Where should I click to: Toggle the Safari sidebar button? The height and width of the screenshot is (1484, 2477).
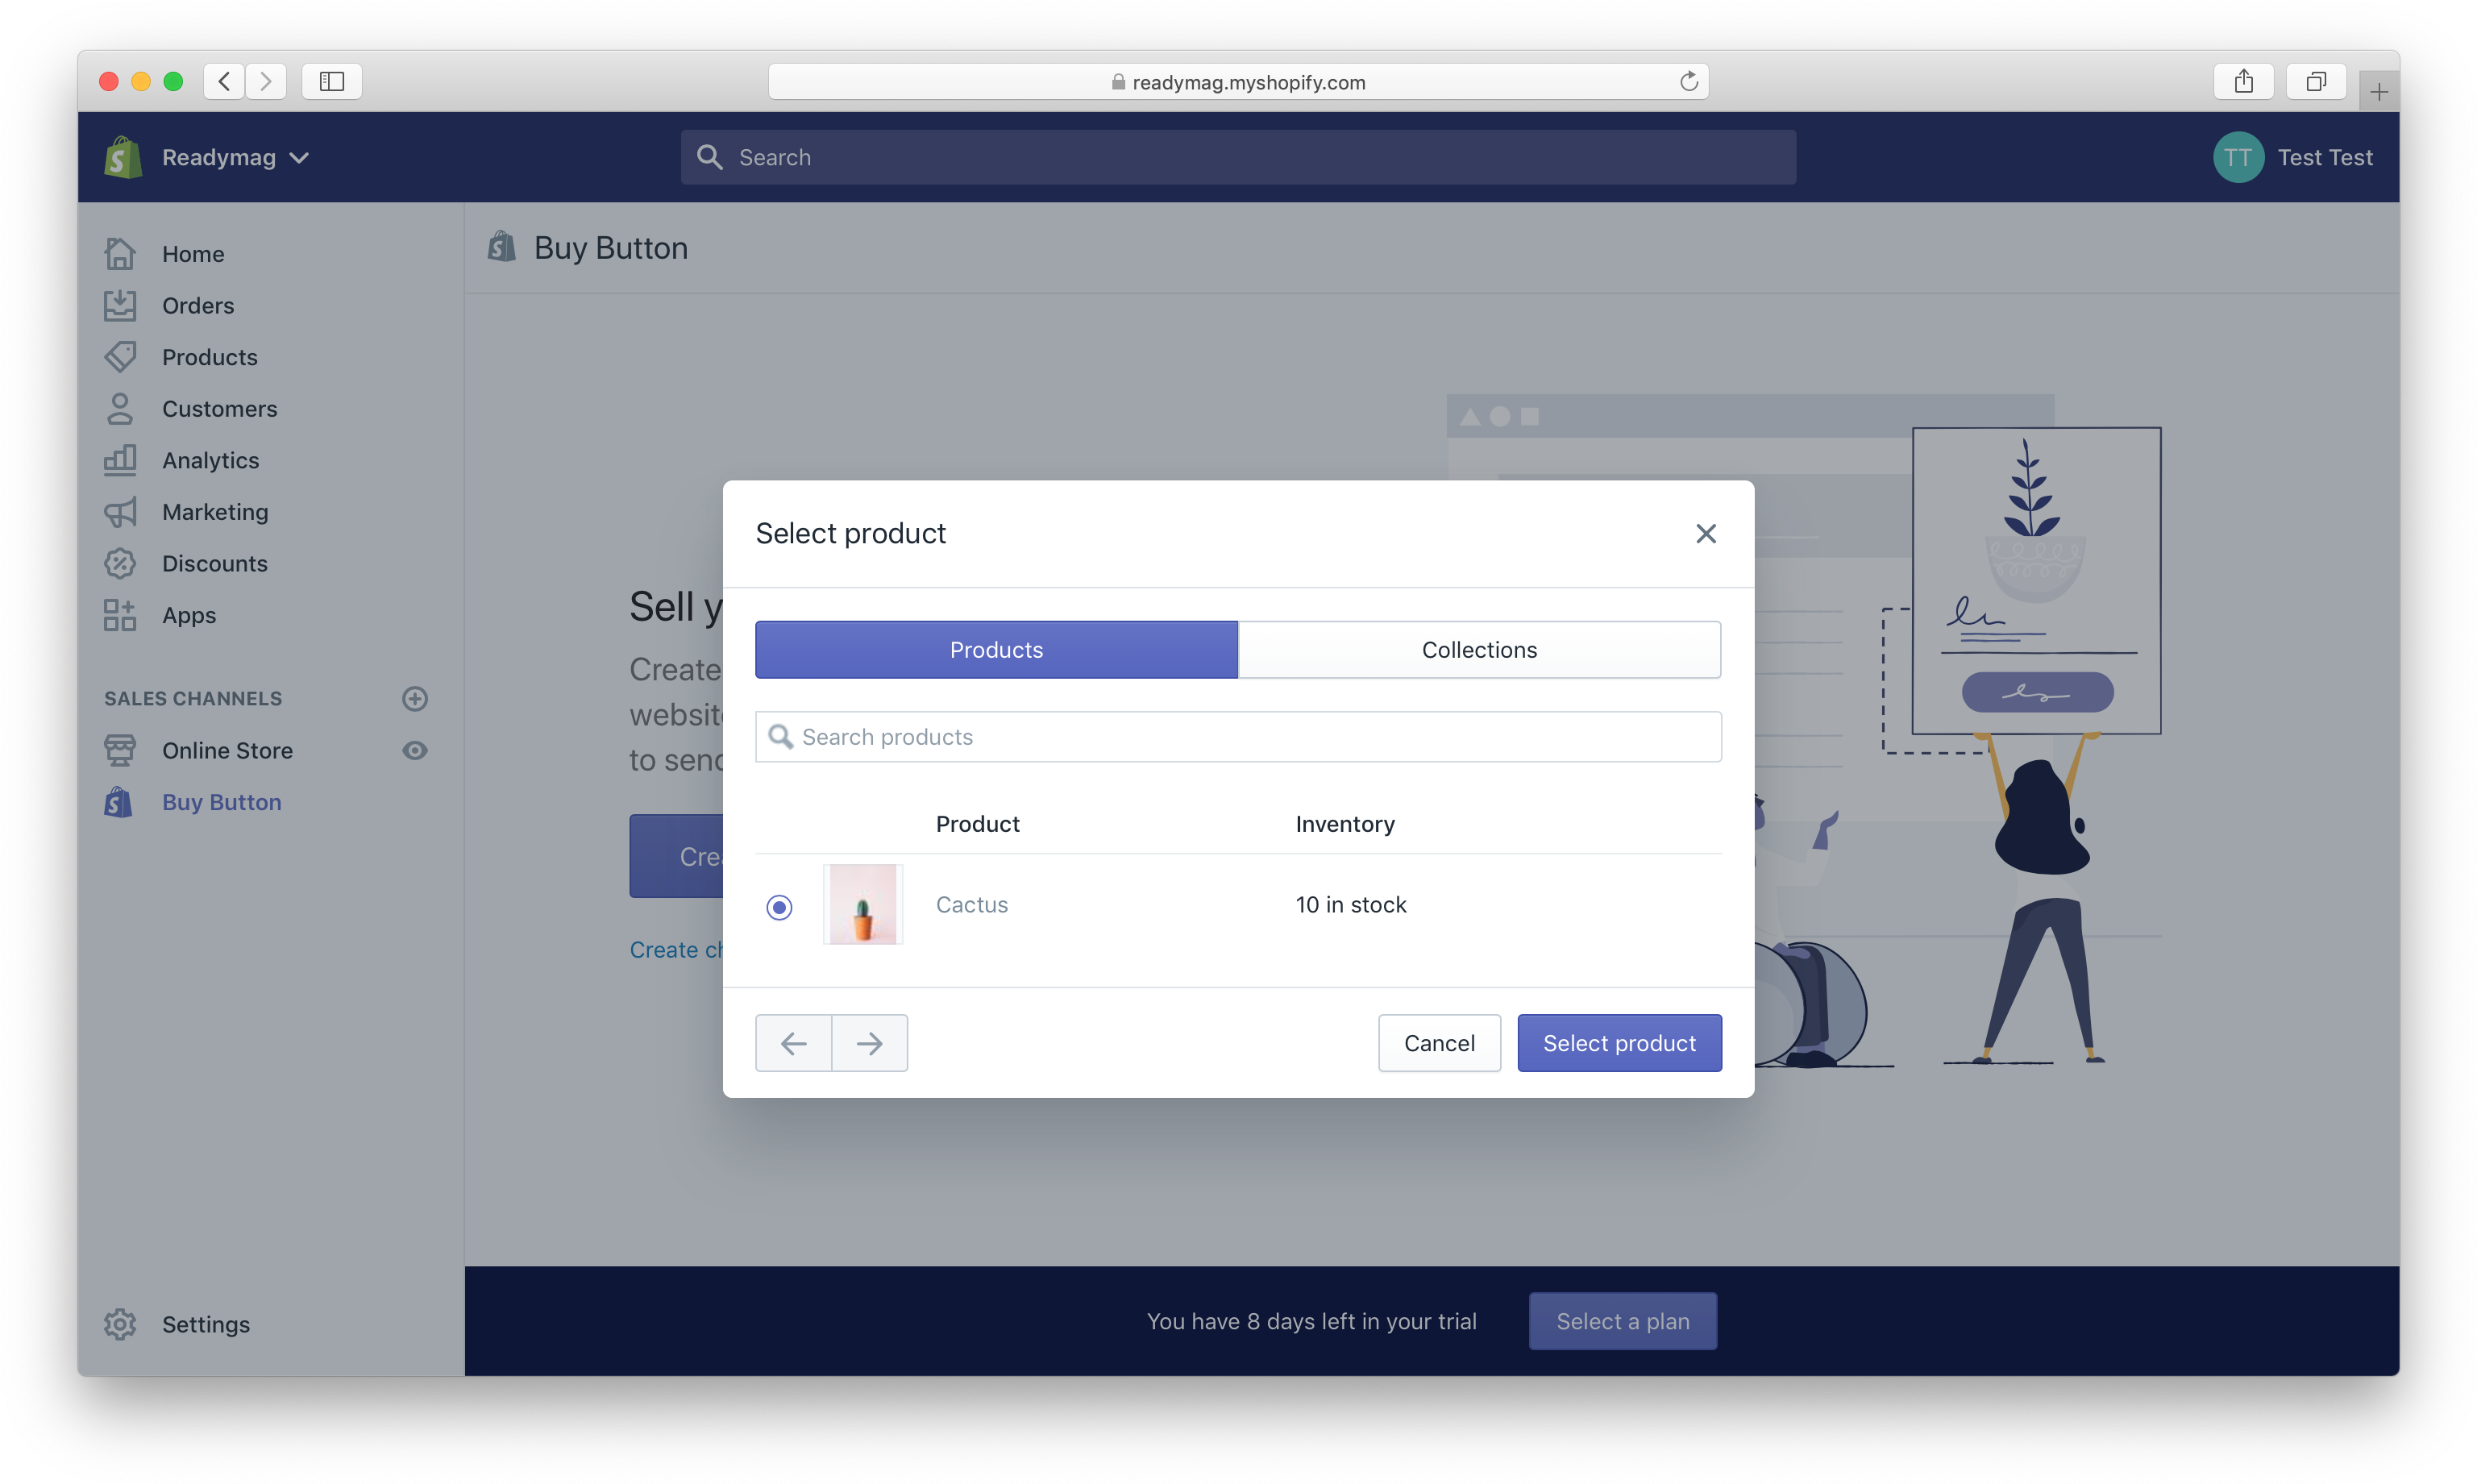click(x=332, y=81)
